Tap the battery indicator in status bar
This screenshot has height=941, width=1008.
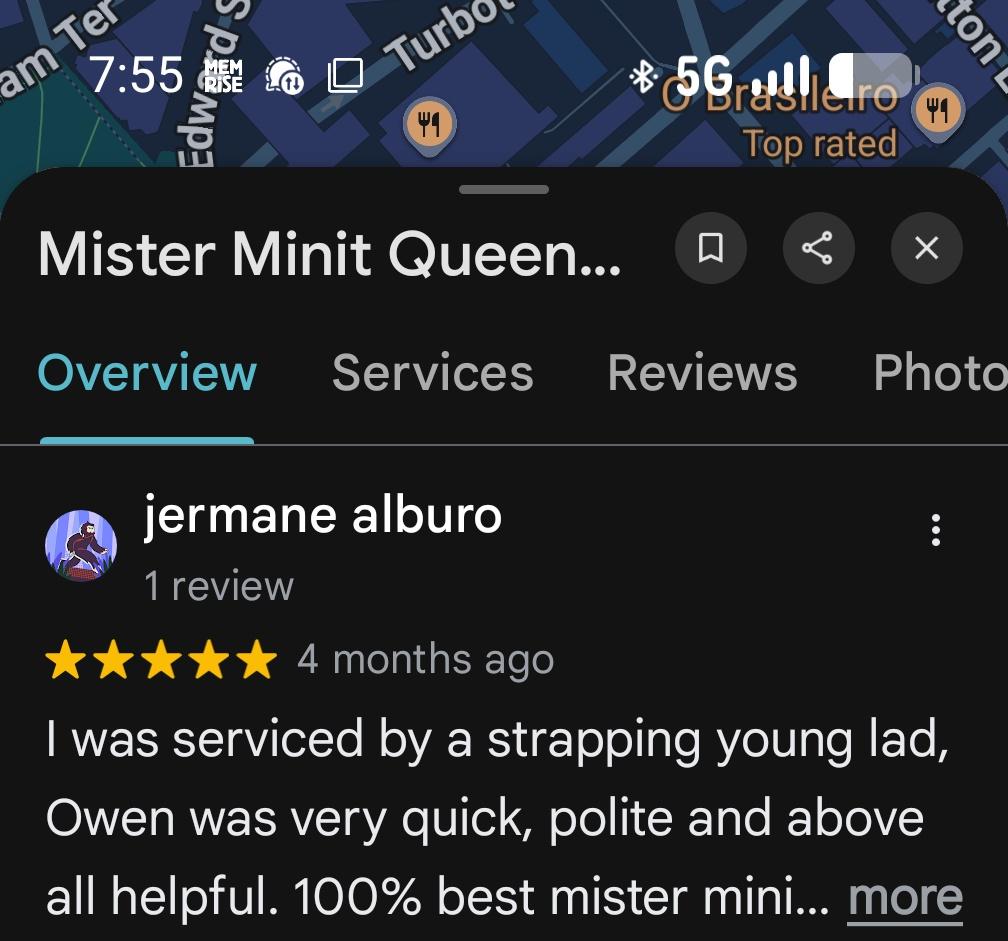(874, 76)
